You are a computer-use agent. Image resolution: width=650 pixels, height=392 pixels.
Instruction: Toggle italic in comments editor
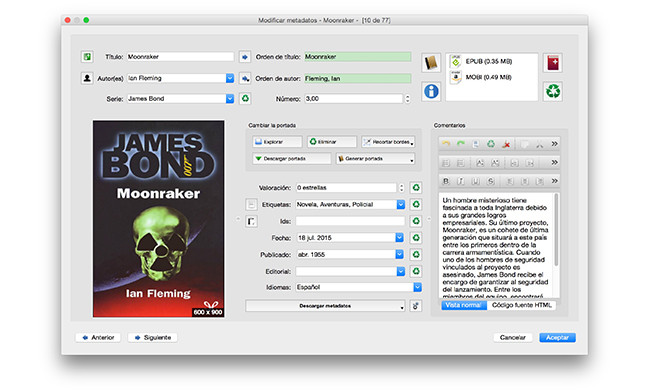tap(461, 181)
